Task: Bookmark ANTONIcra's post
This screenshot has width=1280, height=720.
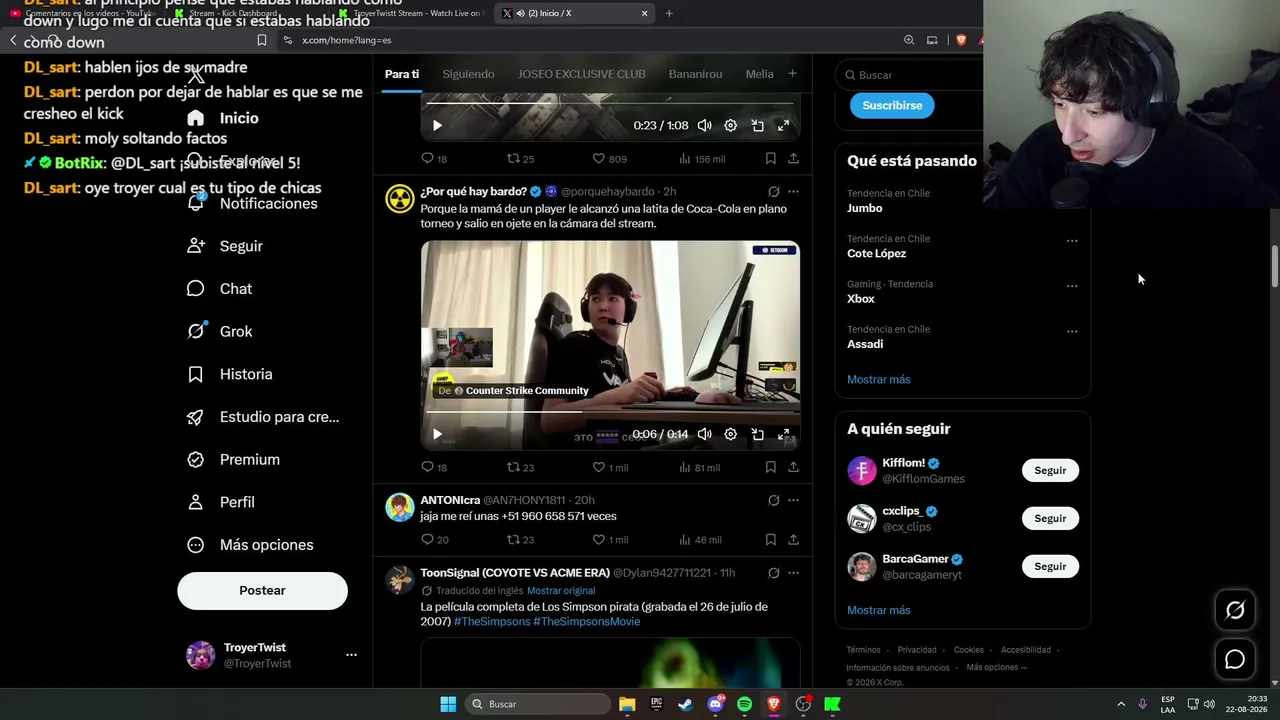Action: pos(770,540)
